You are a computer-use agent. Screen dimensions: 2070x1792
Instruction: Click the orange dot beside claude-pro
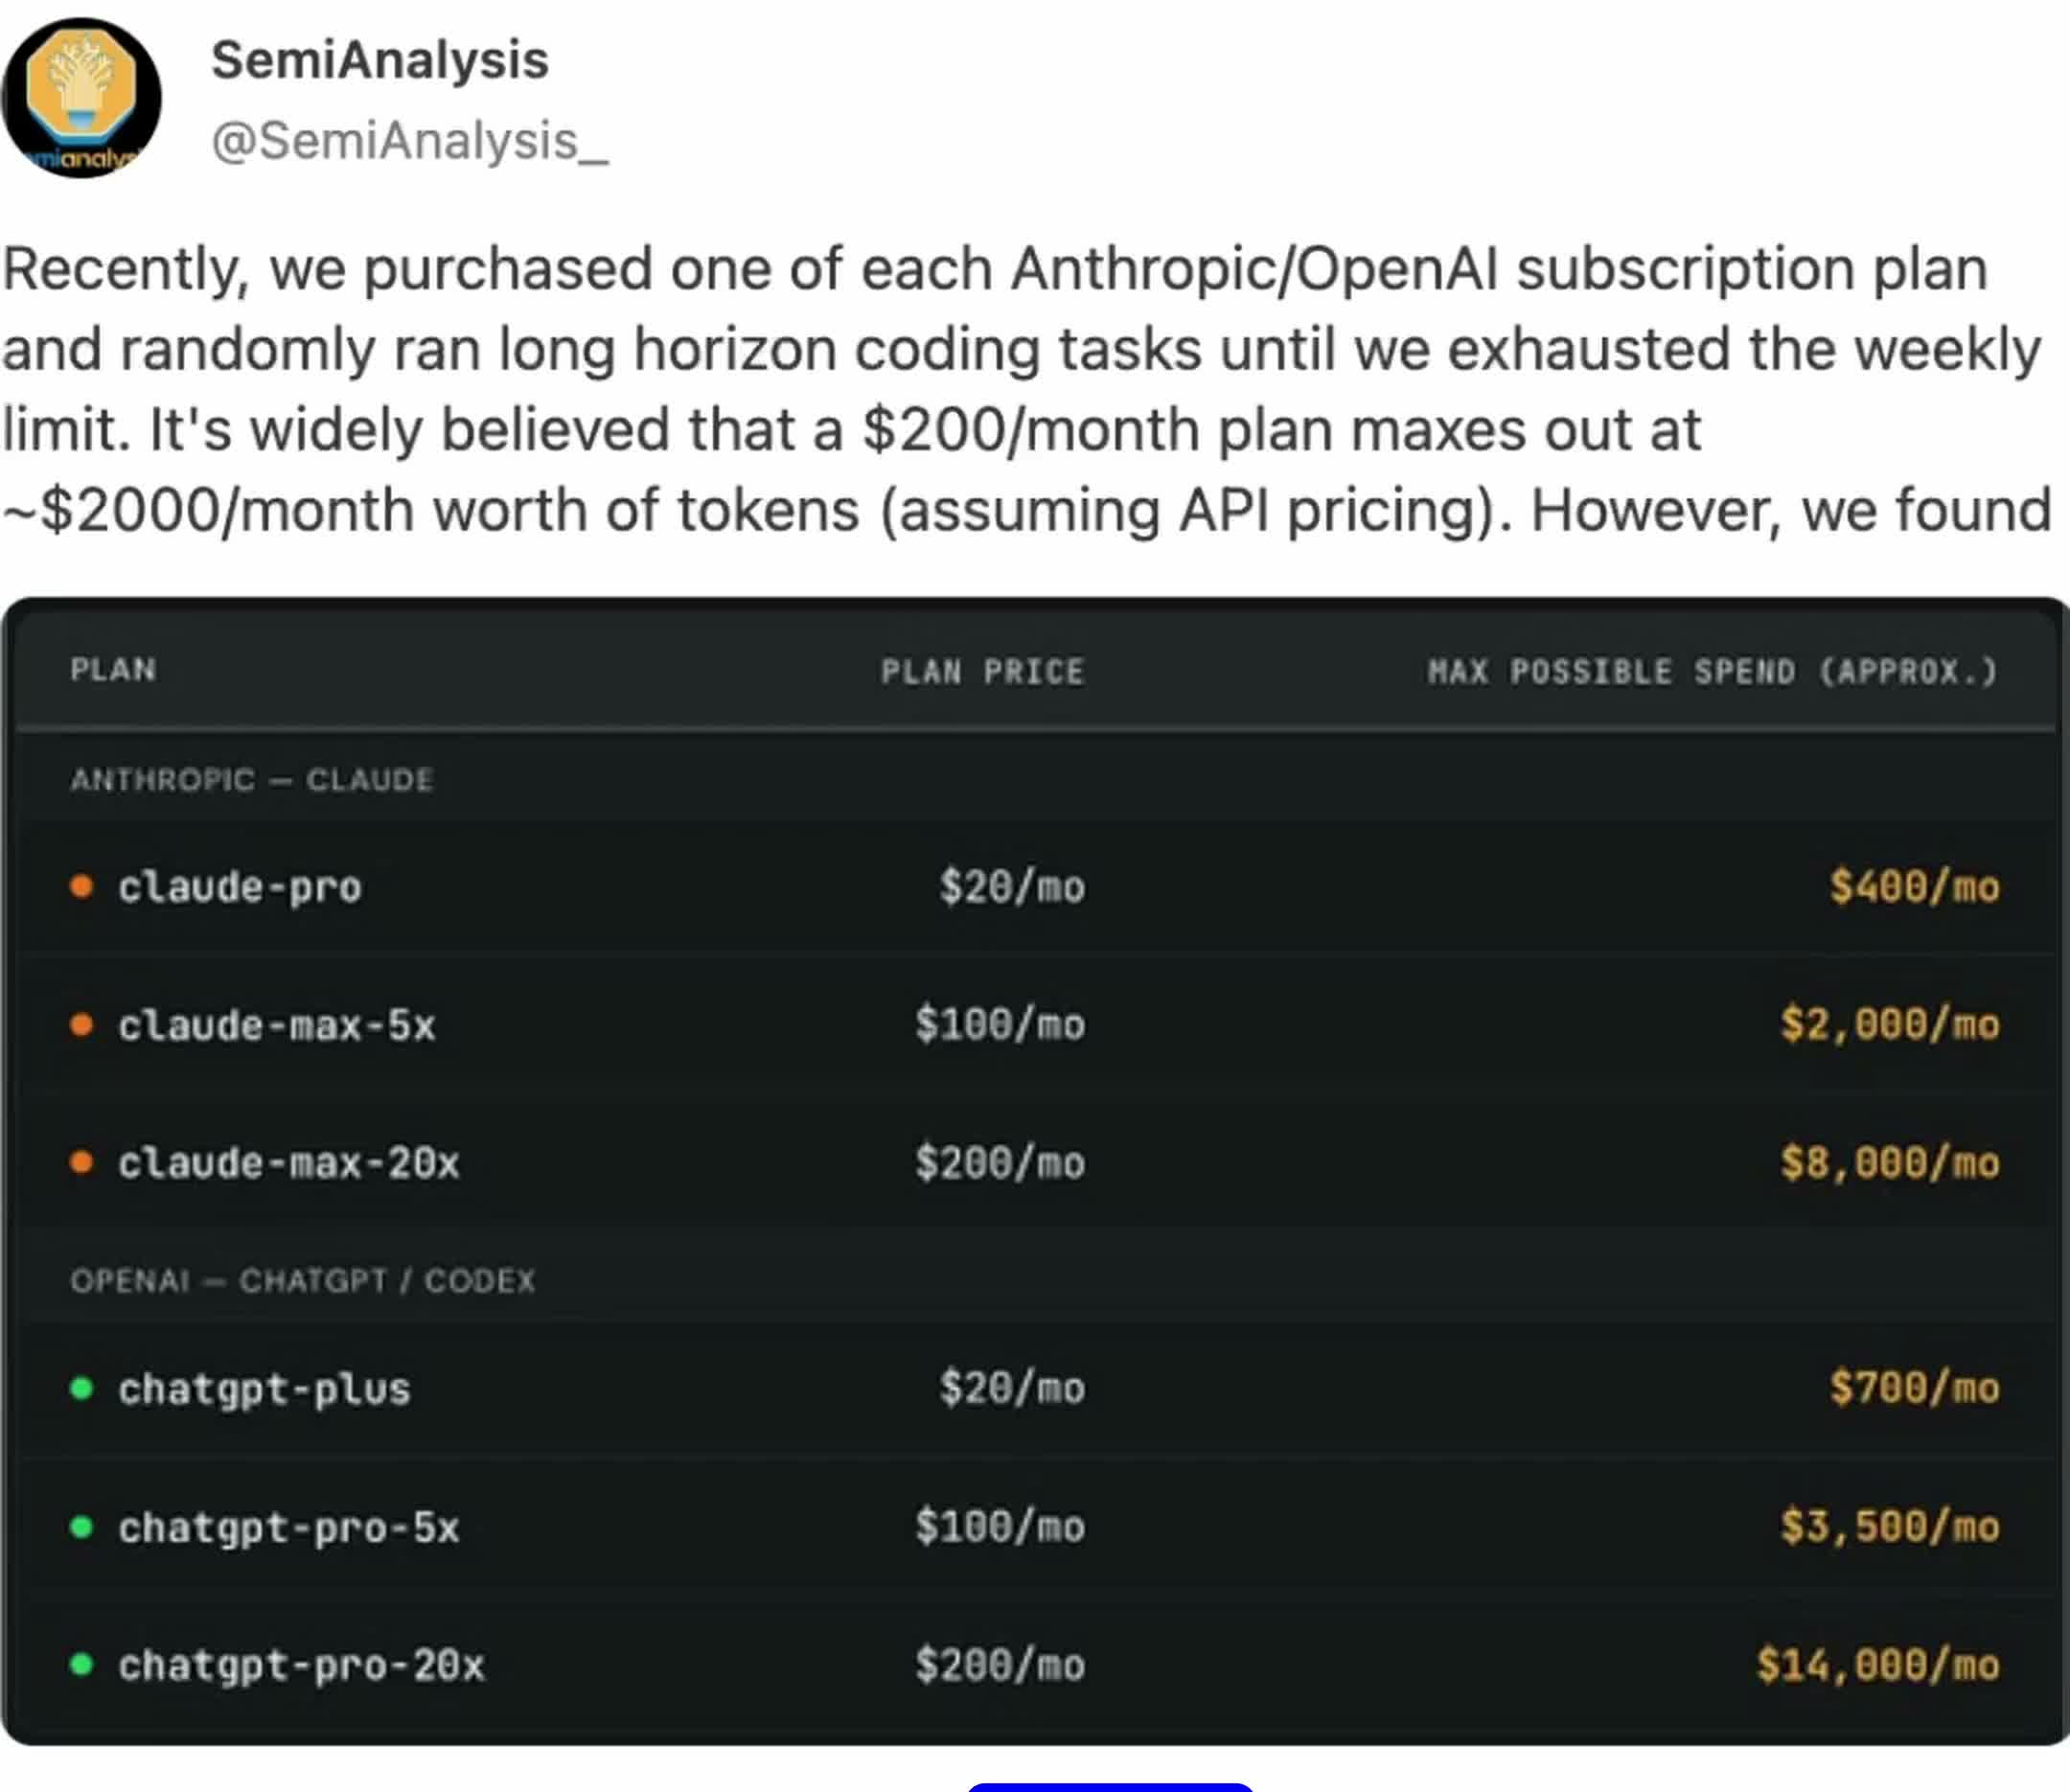(82, 886)
